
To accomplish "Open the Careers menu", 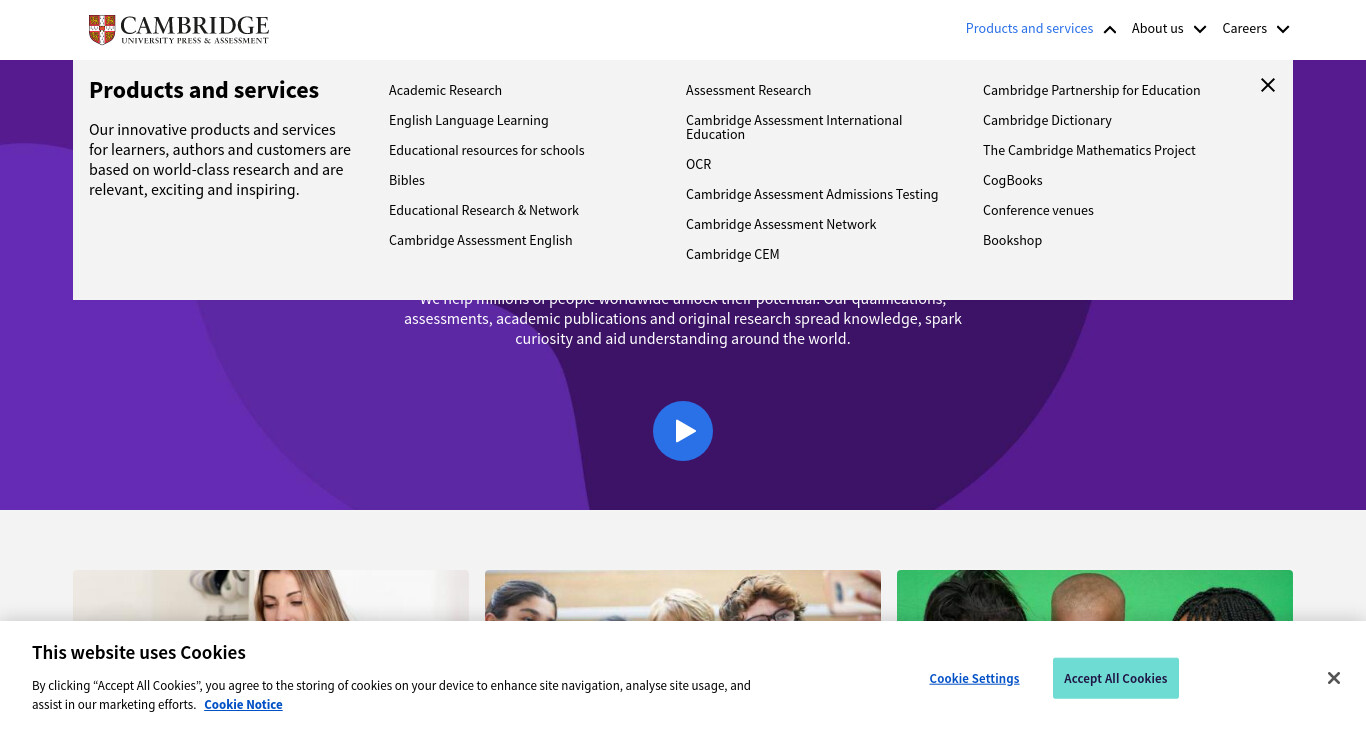I will pos(1244,28).
